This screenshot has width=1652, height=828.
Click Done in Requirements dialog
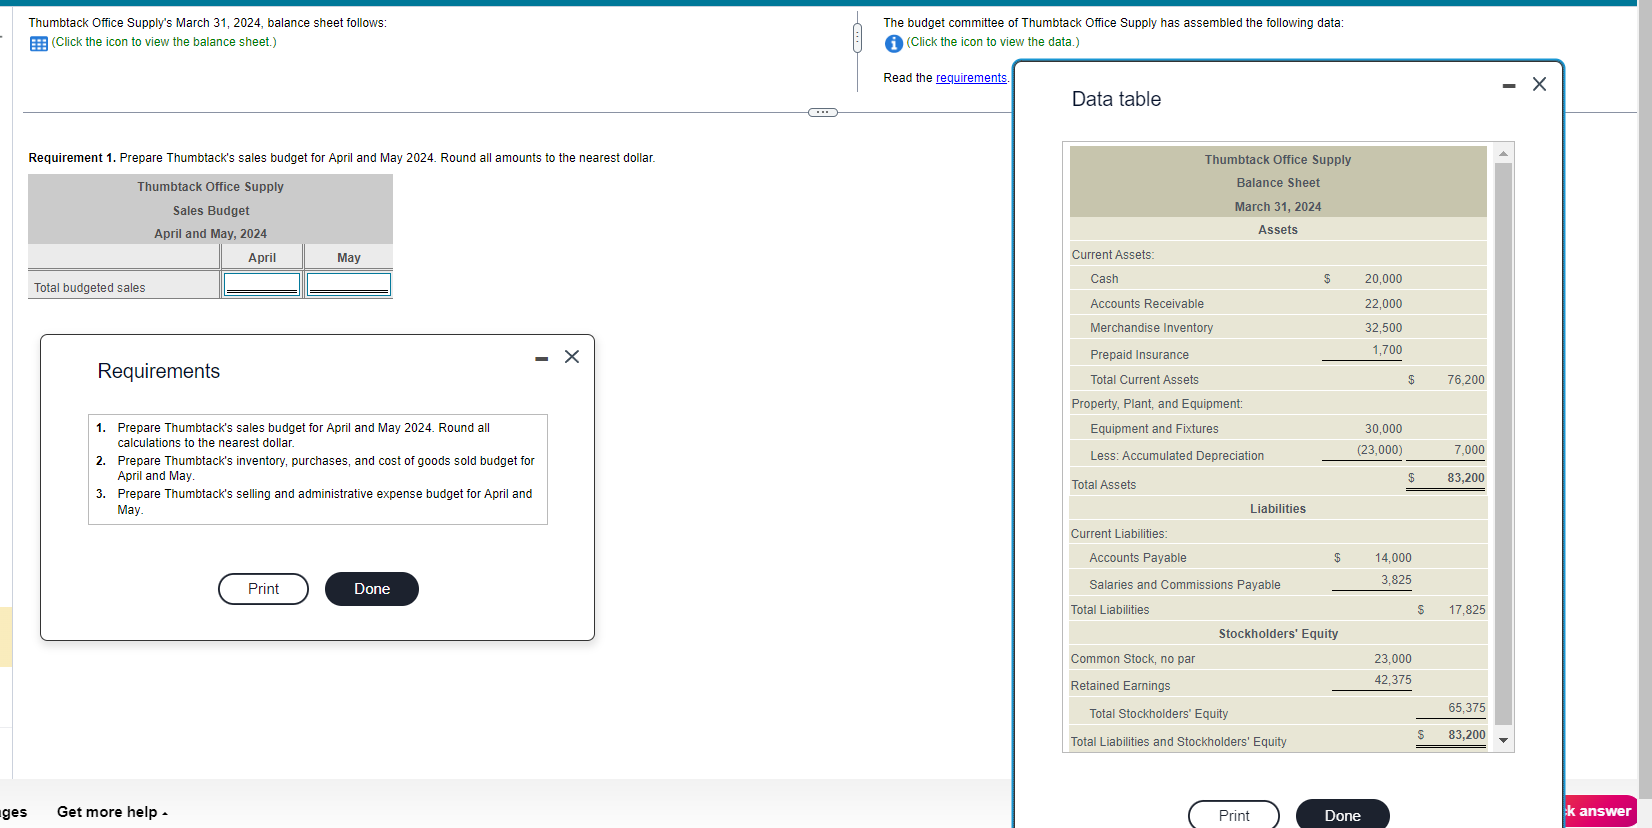[x=372, y=589]
